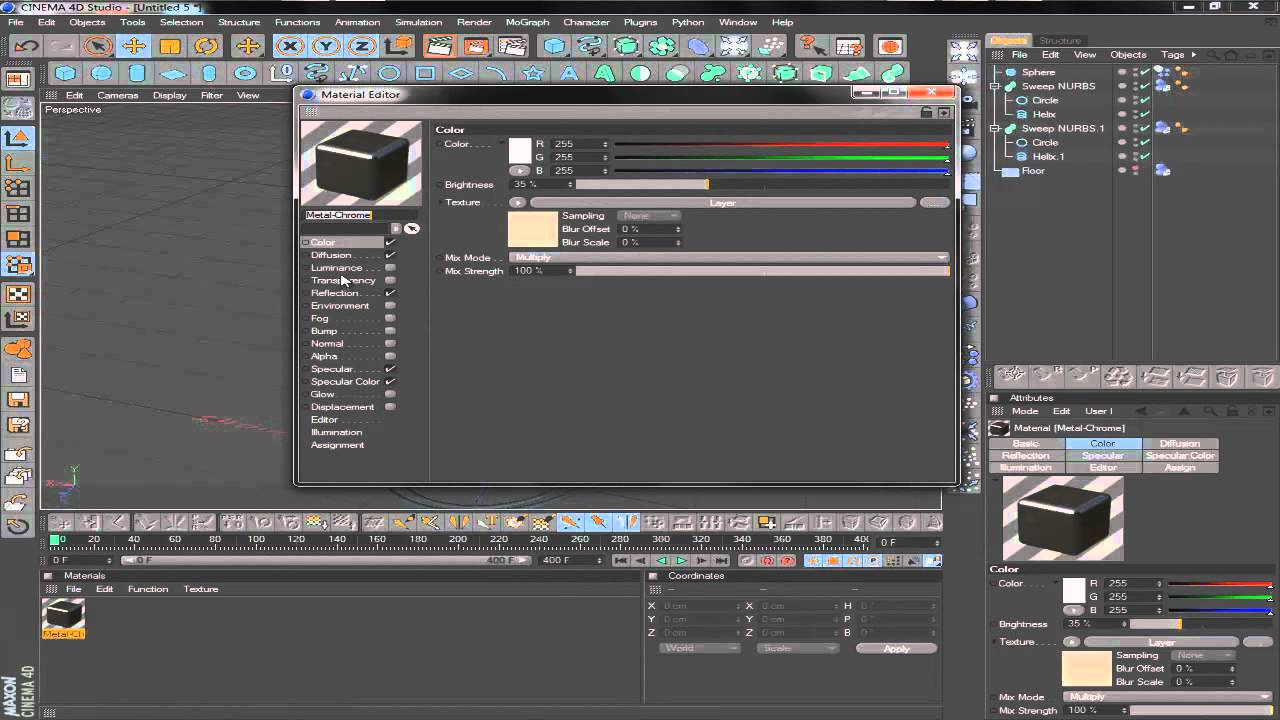The image size is (1280, 720).
Task: Select Metal-Chrome material thumbnail in Materials
Action: (63, 614)
